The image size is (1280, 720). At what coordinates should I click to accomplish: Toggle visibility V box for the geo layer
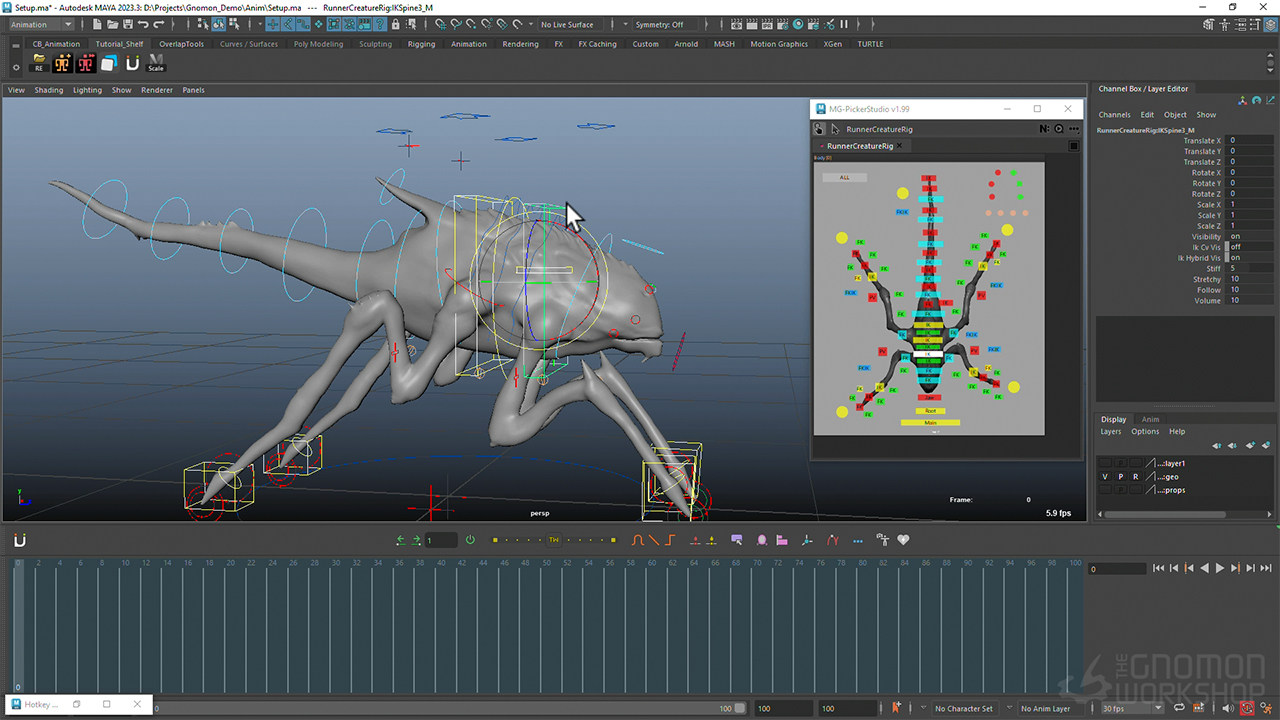point(1104,476)
